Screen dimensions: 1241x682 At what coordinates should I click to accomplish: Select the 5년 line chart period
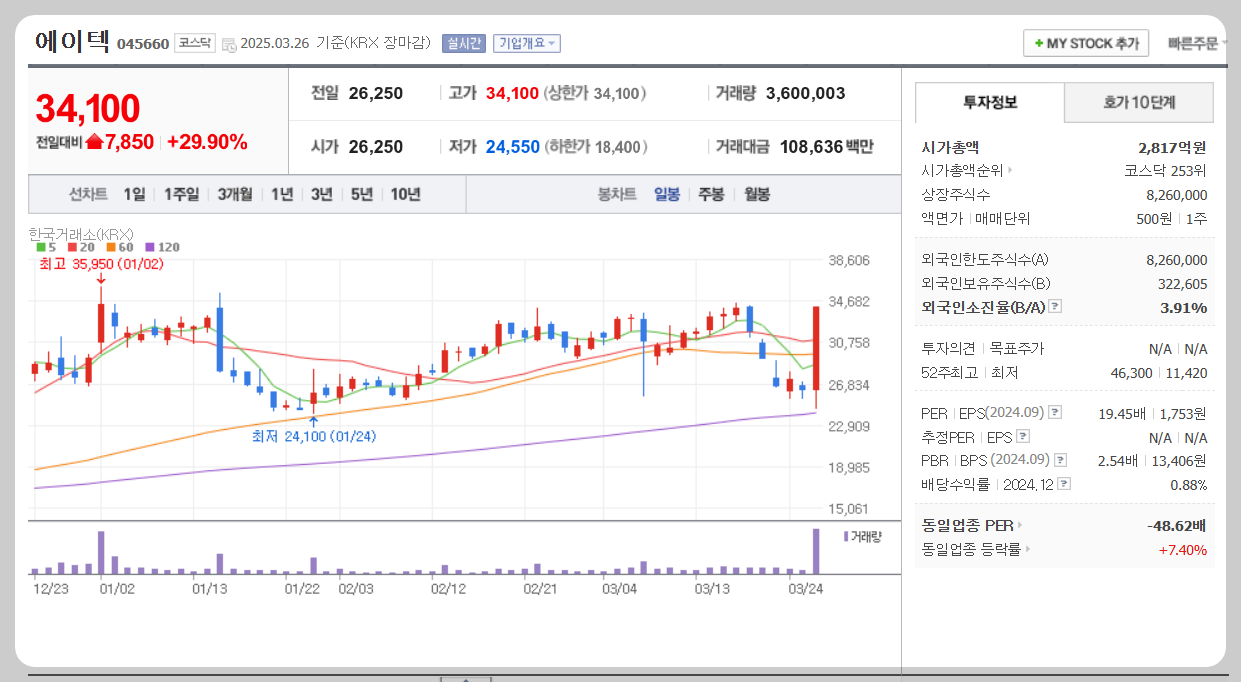click(x=361, y=194)
